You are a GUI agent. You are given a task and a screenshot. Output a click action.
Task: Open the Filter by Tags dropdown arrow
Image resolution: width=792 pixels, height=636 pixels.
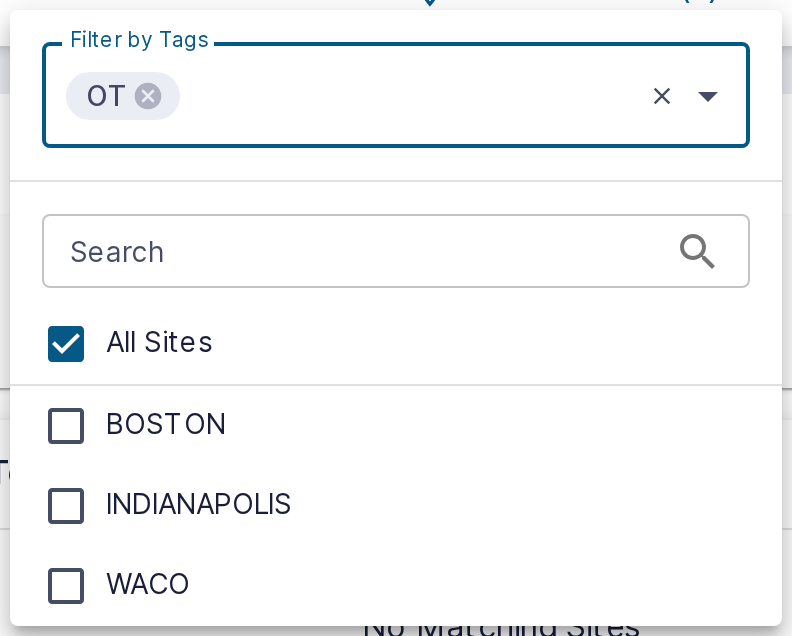click(x=708, y=96)
